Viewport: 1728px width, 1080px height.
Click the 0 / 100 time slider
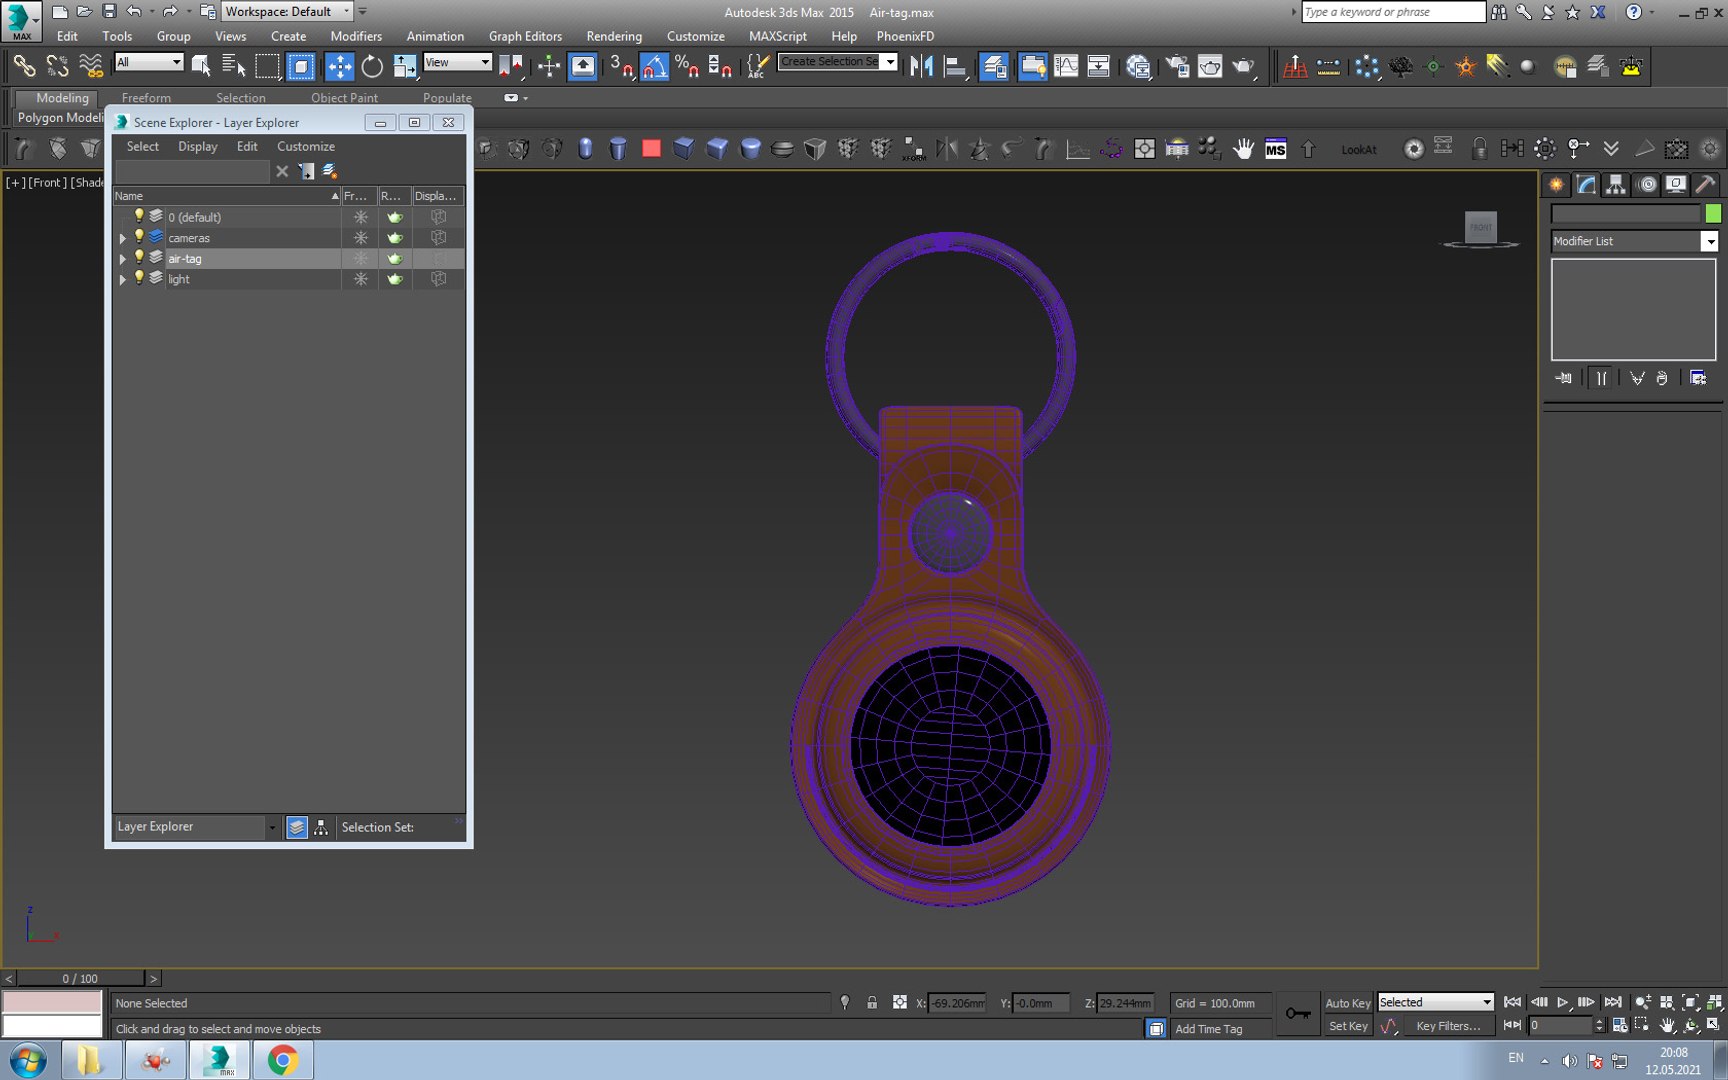click(x=80, y=978)
